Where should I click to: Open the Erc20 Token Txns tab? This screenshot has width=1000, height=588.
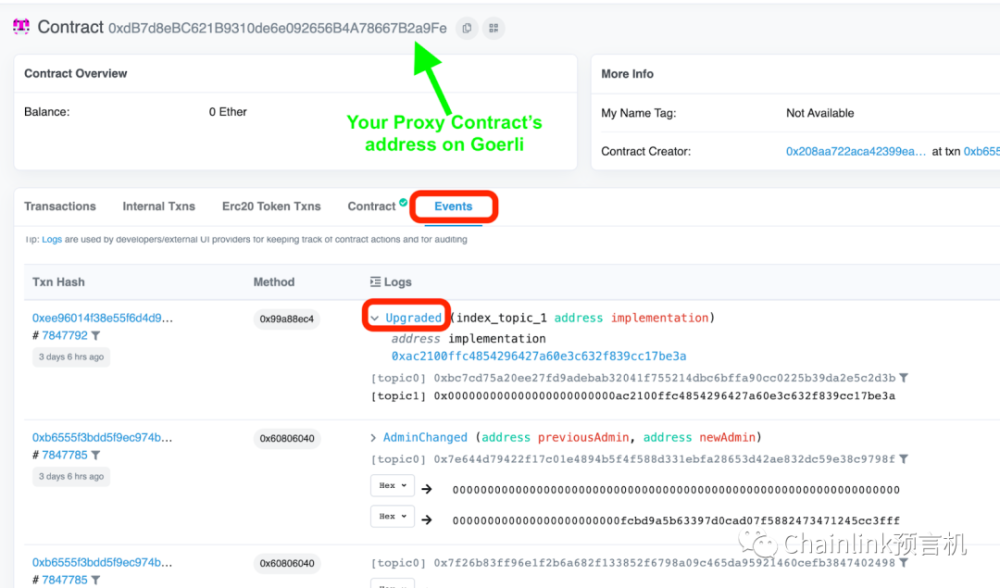pos(271,206)
